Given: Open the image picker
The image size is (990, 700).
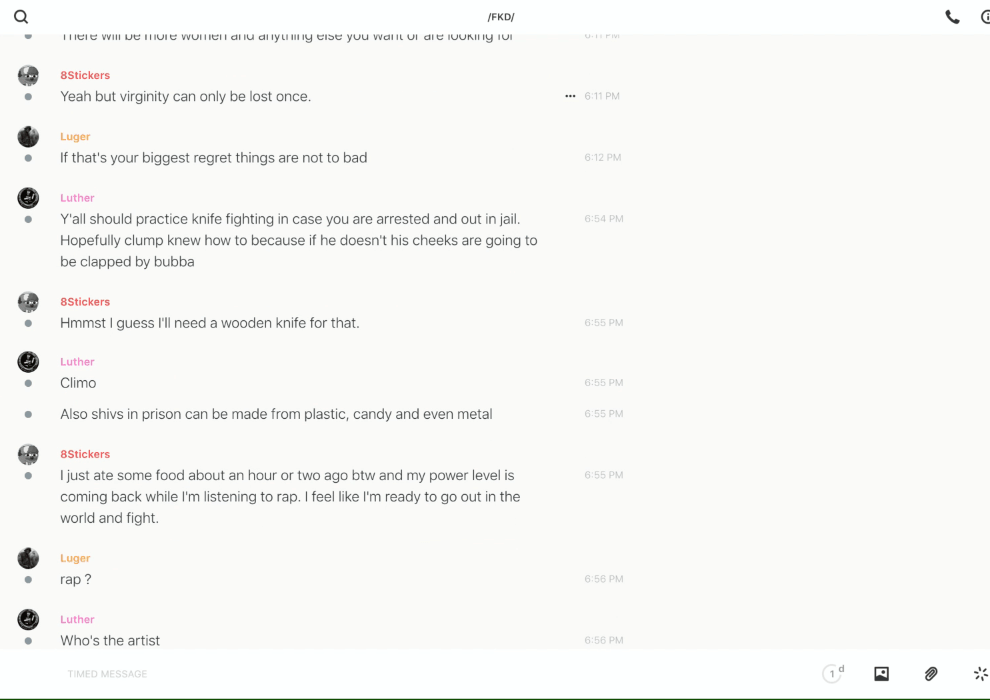Looking at the screenshot, I should (x=881, y=674).
